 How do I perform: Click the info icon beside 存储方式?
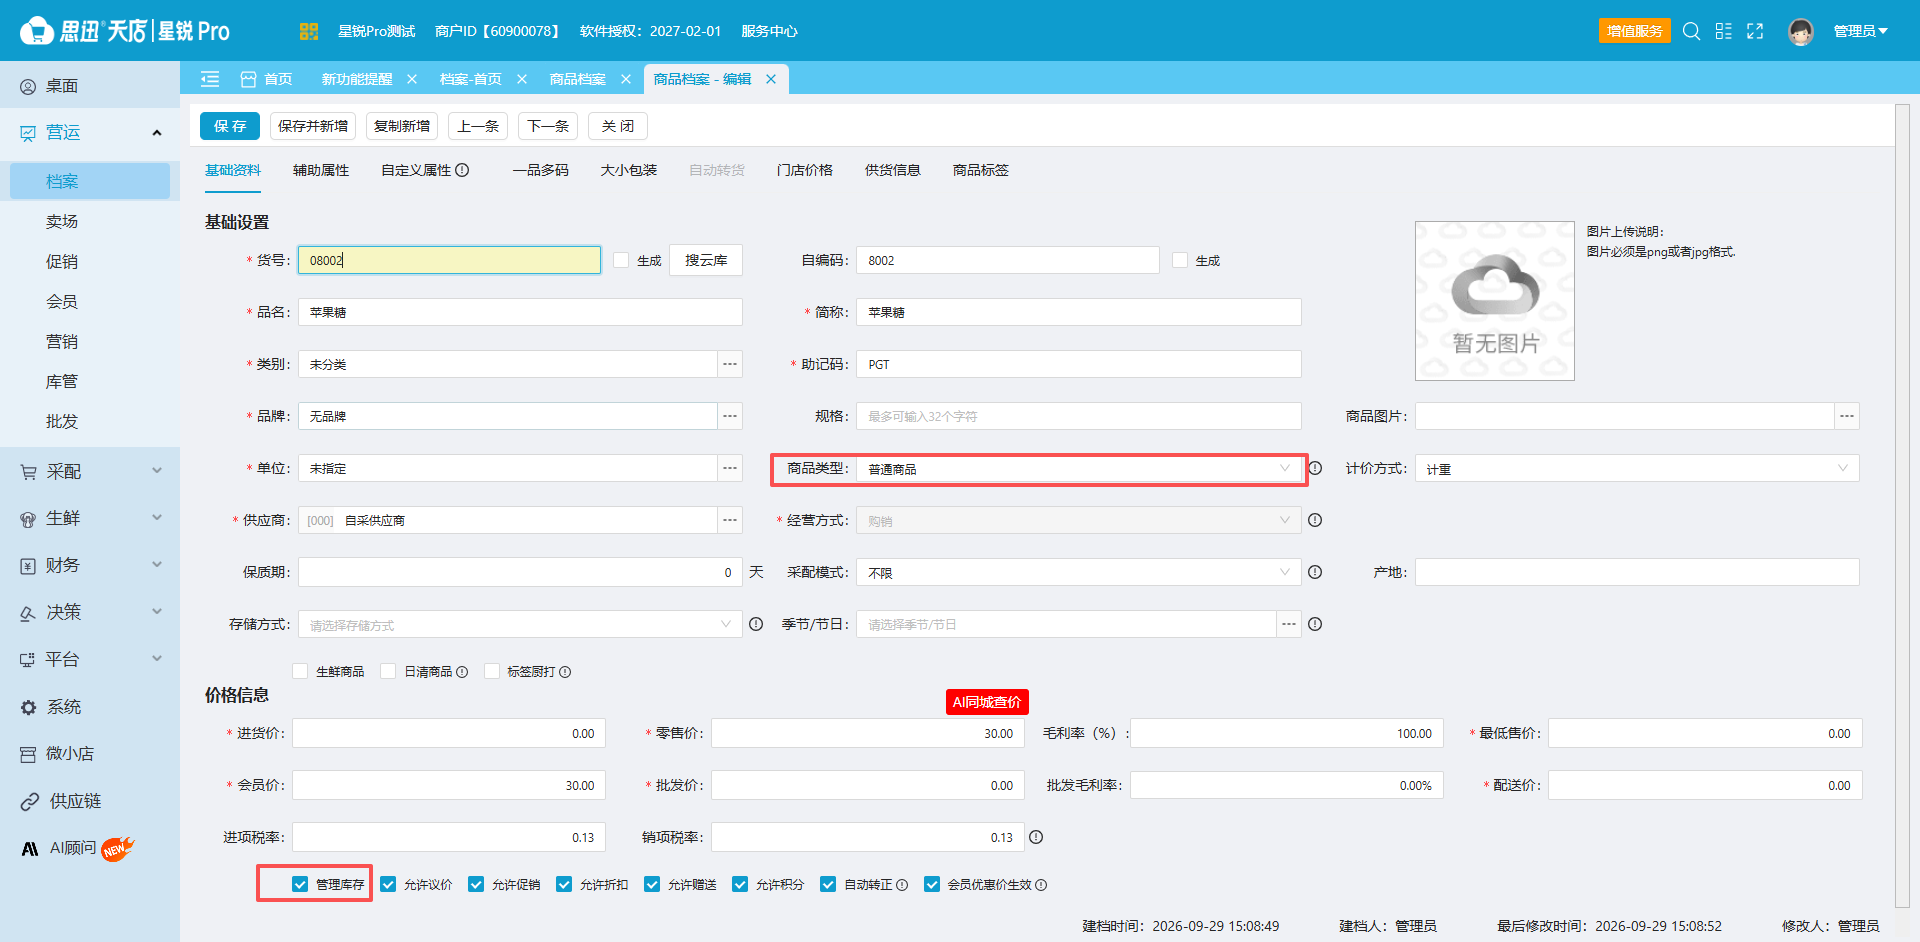coord(756,624)
